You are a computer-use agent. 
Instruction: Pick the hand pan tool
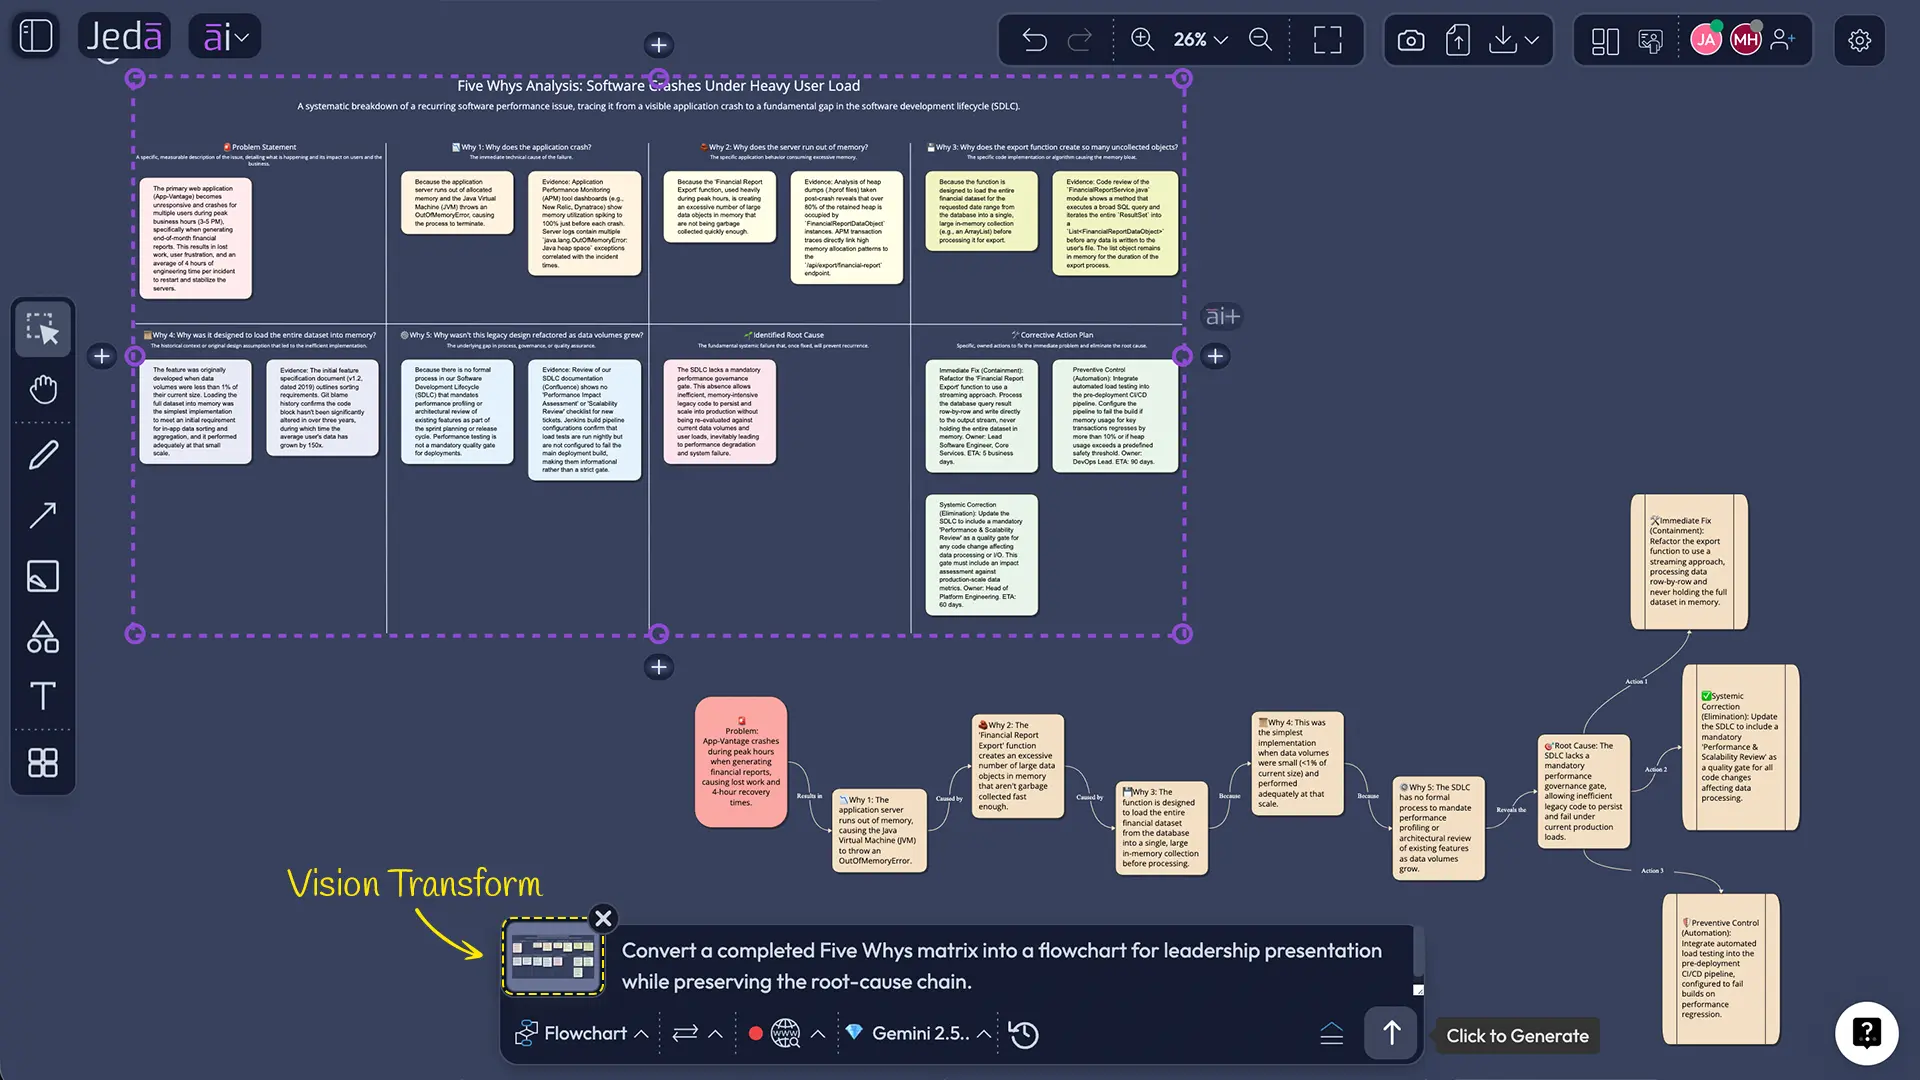coord(43,389)
